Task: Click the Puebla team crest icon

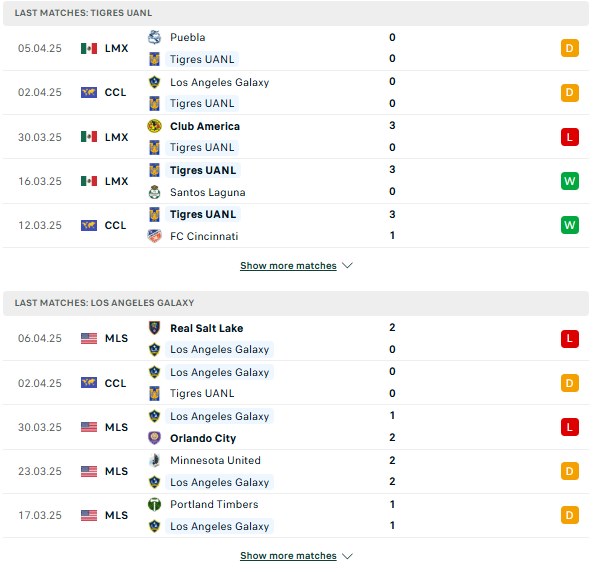Action: click(x=154, y=37)
